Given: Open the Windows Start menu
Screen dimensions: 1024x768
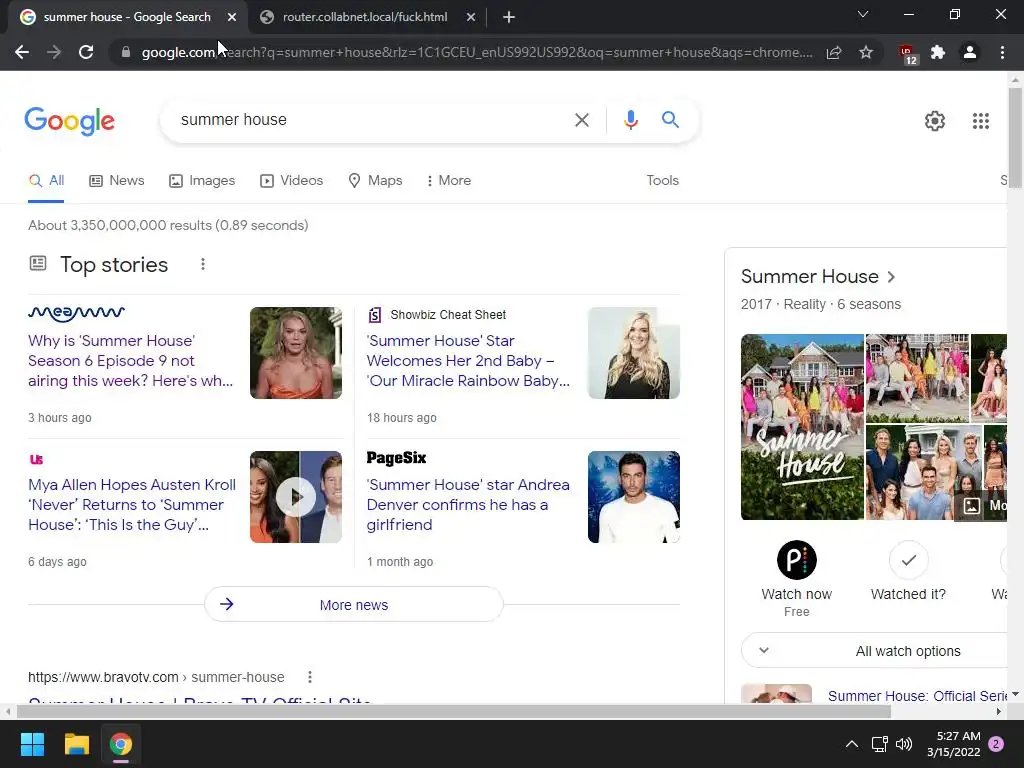Looking at the screenshot, I should tap(32, 744).
